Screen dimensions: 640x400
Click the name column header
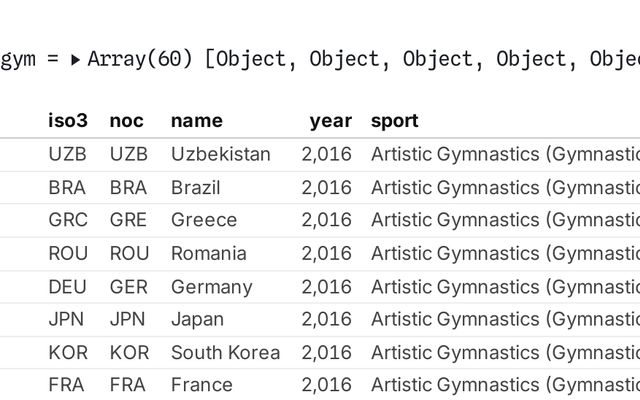click(x=197, y=121)
